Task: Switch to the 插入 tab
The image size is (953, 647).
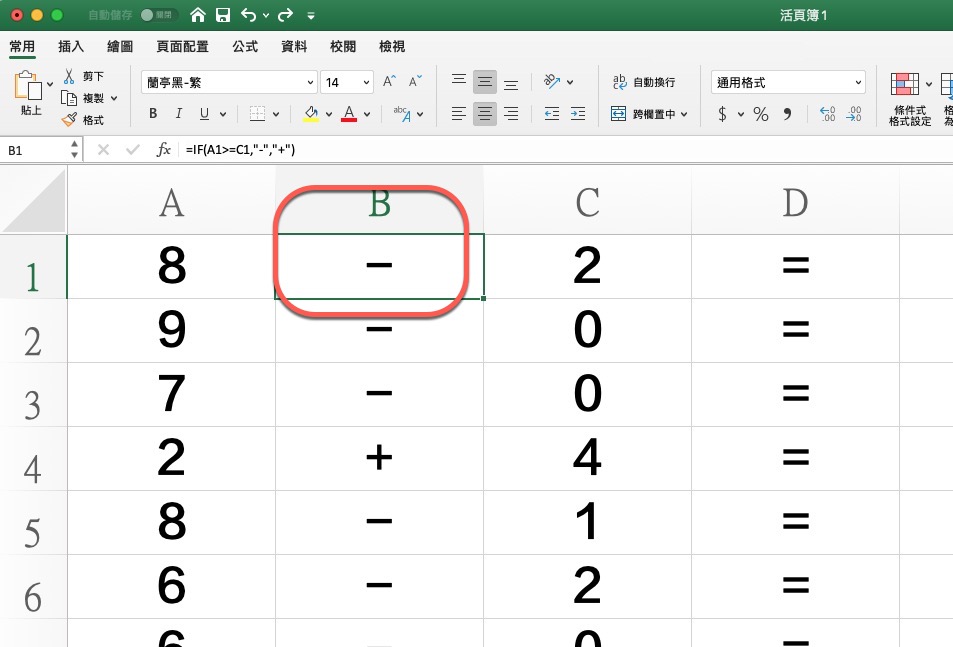Action: pyautogui.click(x=71, y=47)
